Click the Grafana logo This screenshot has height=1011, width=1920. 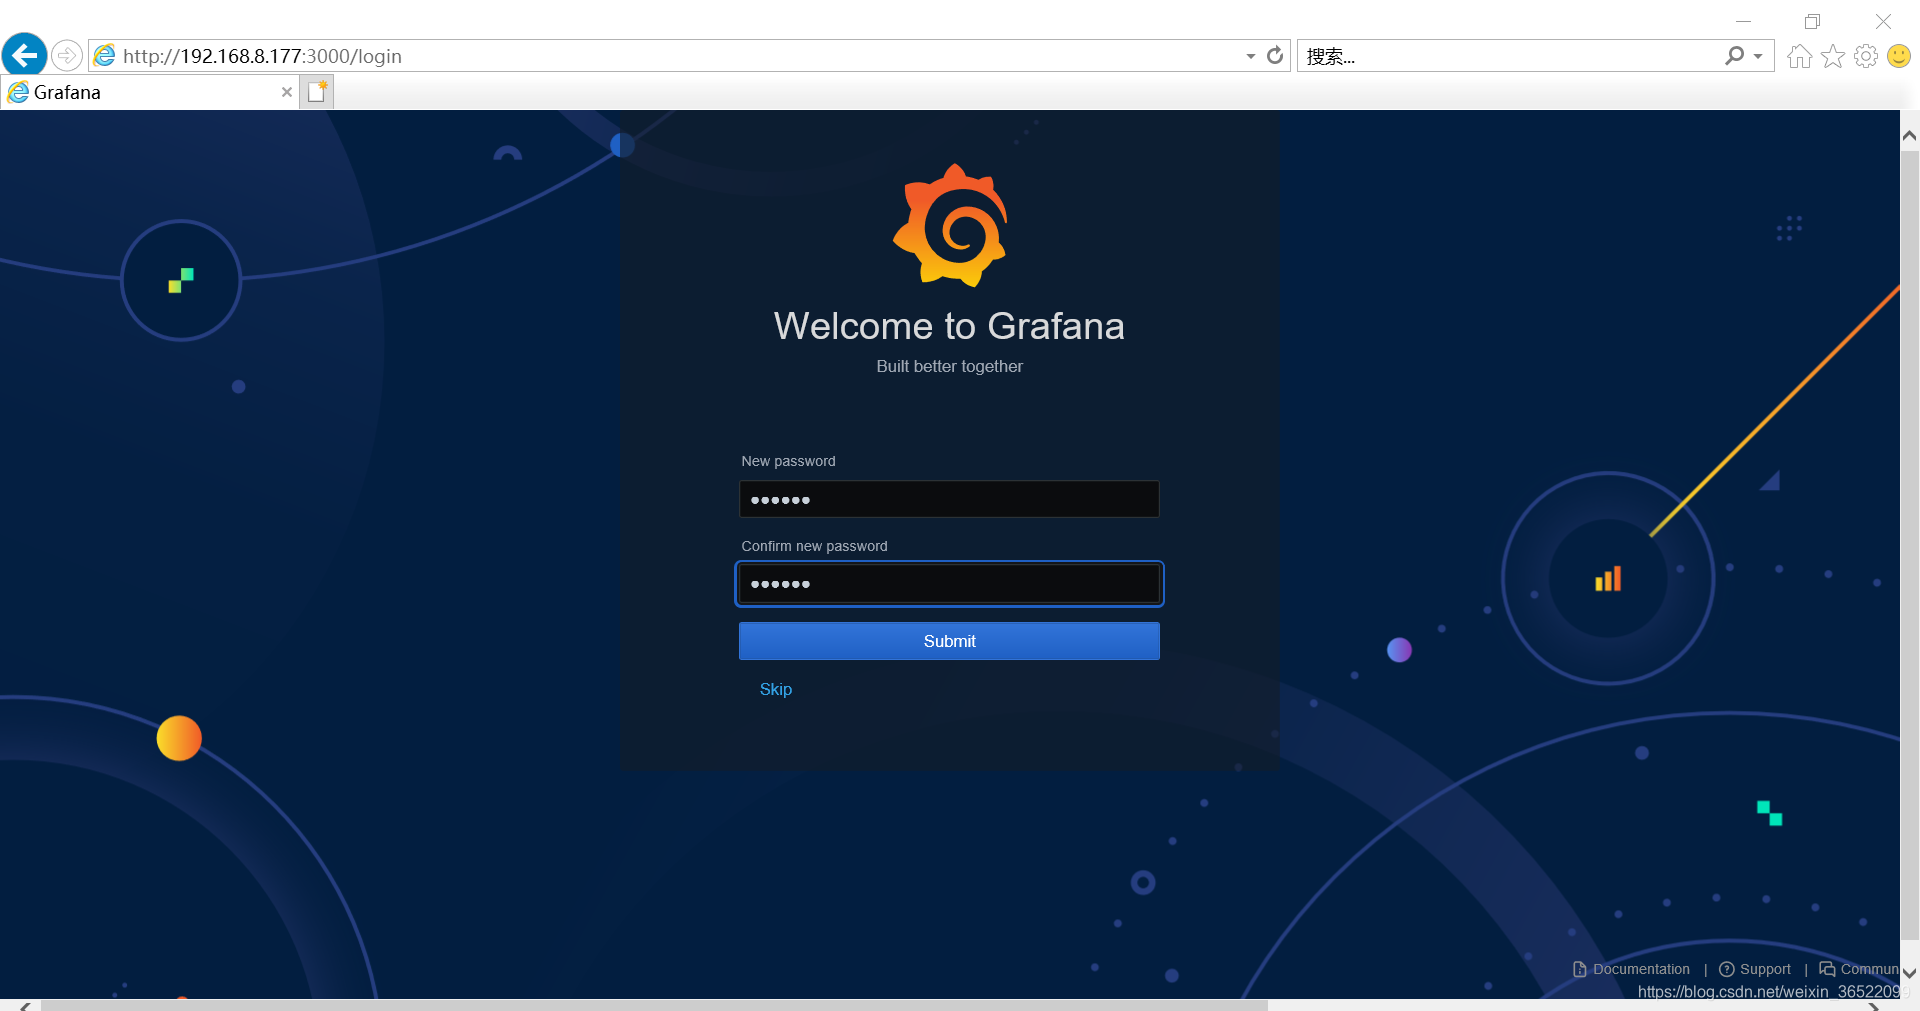[x=950, y=226]
